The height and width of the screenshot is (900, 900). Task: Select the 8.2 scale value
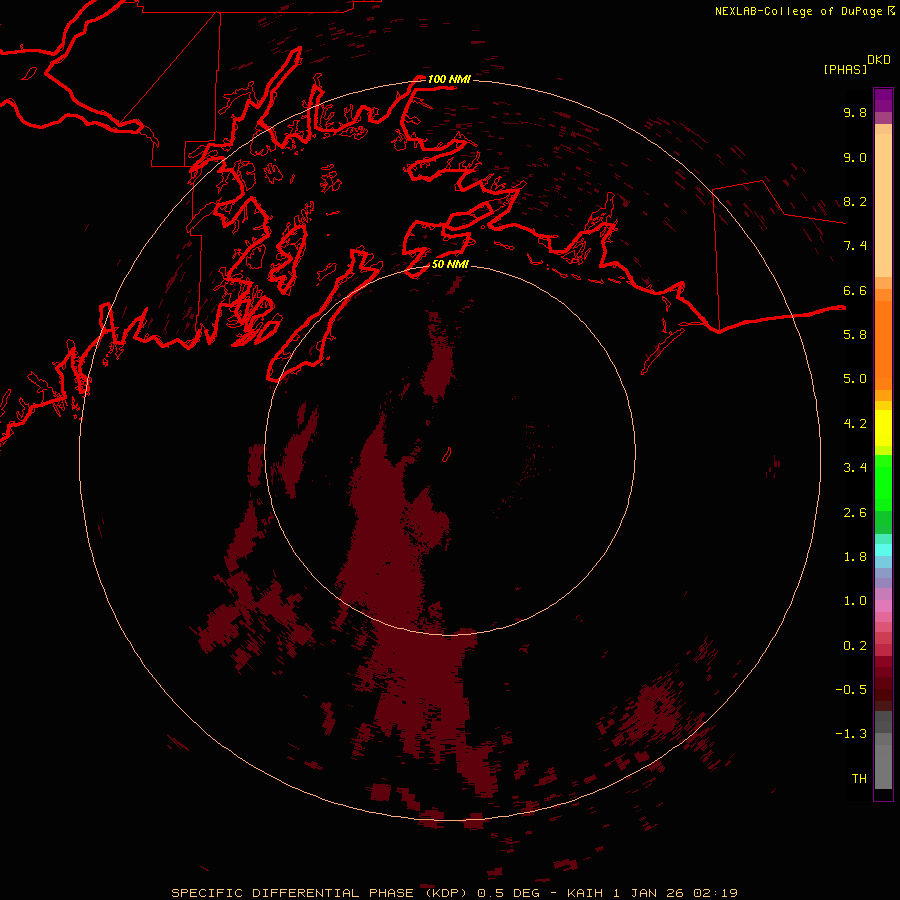point(855,201)
